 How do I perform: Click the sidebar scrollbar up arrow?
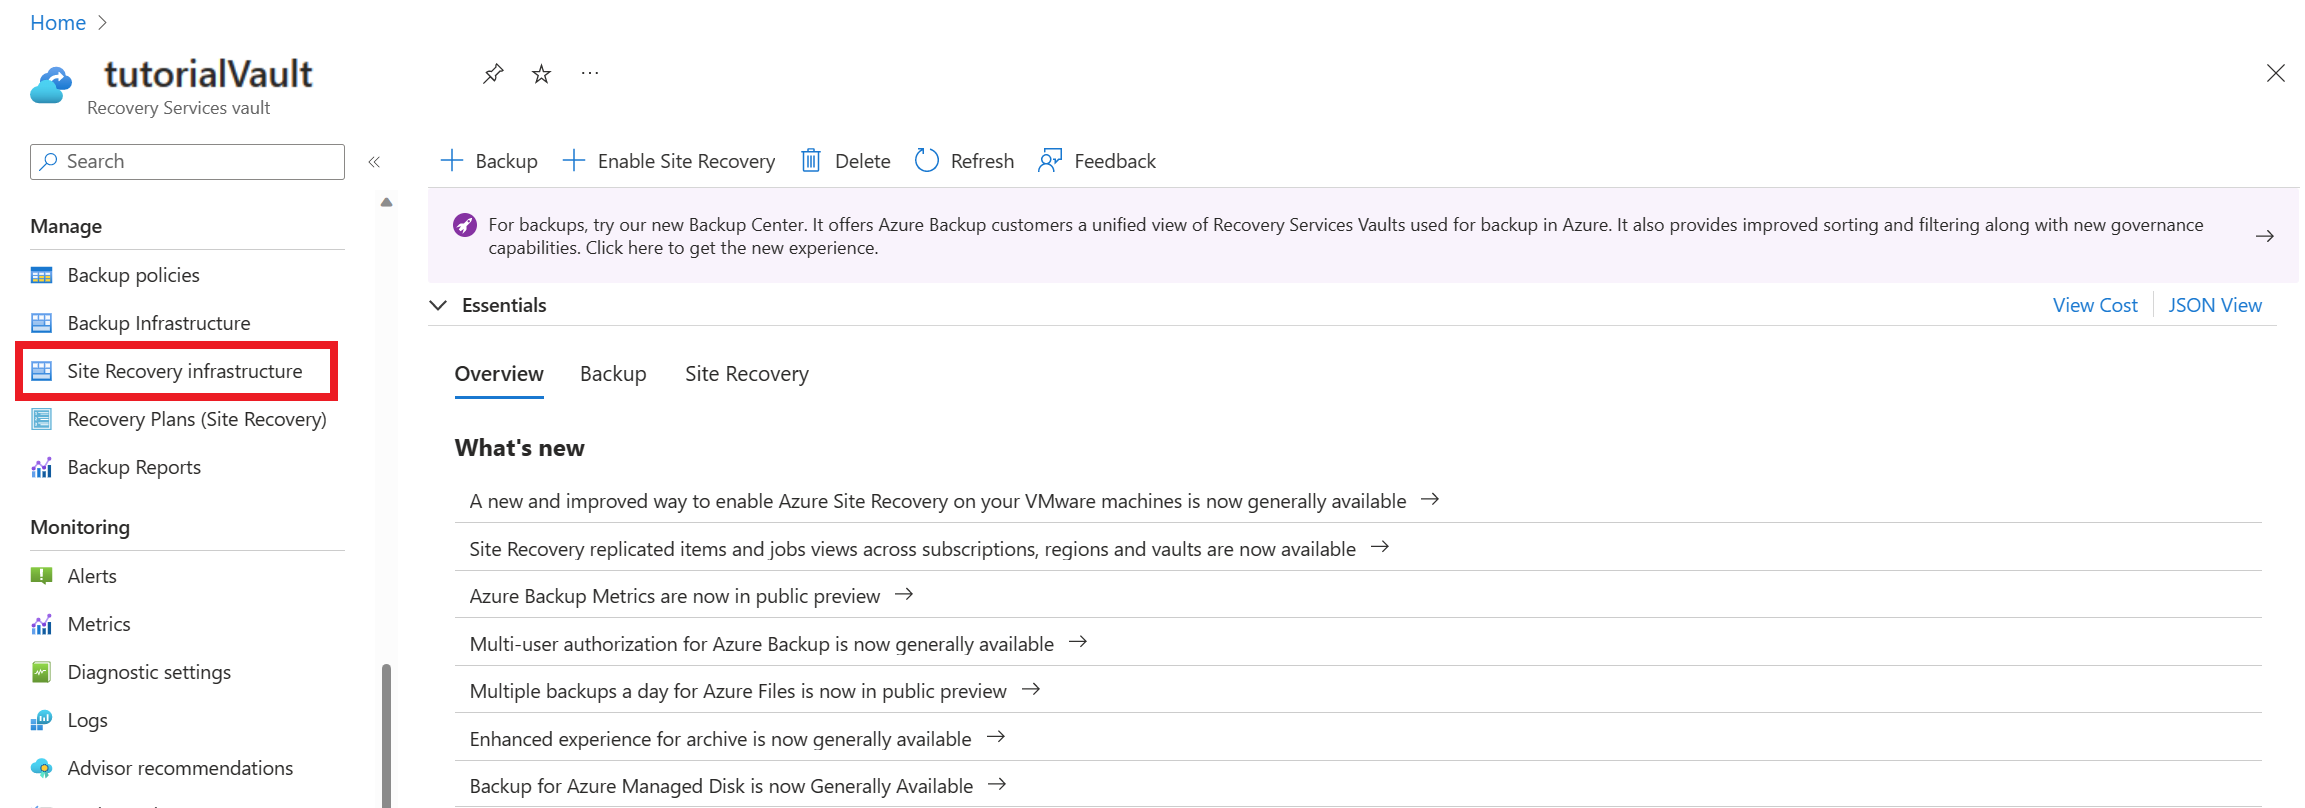point(386,203)
